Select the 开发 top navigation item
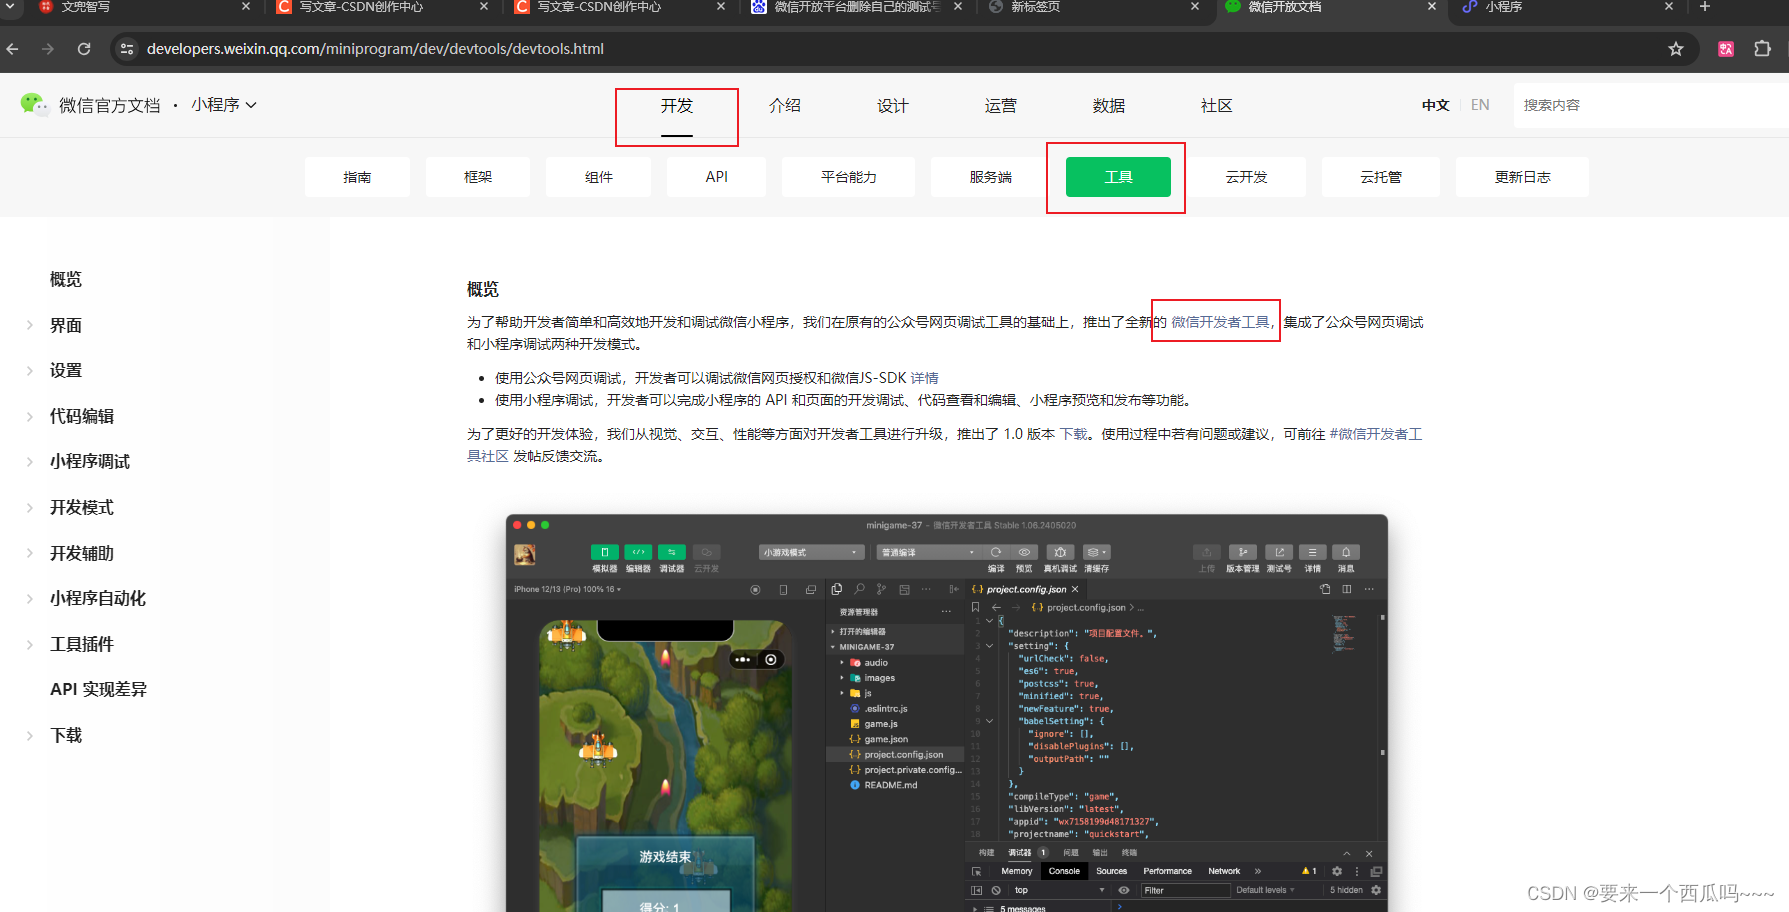This screenshot has width=1789, height=912. [x=677, y=106]
